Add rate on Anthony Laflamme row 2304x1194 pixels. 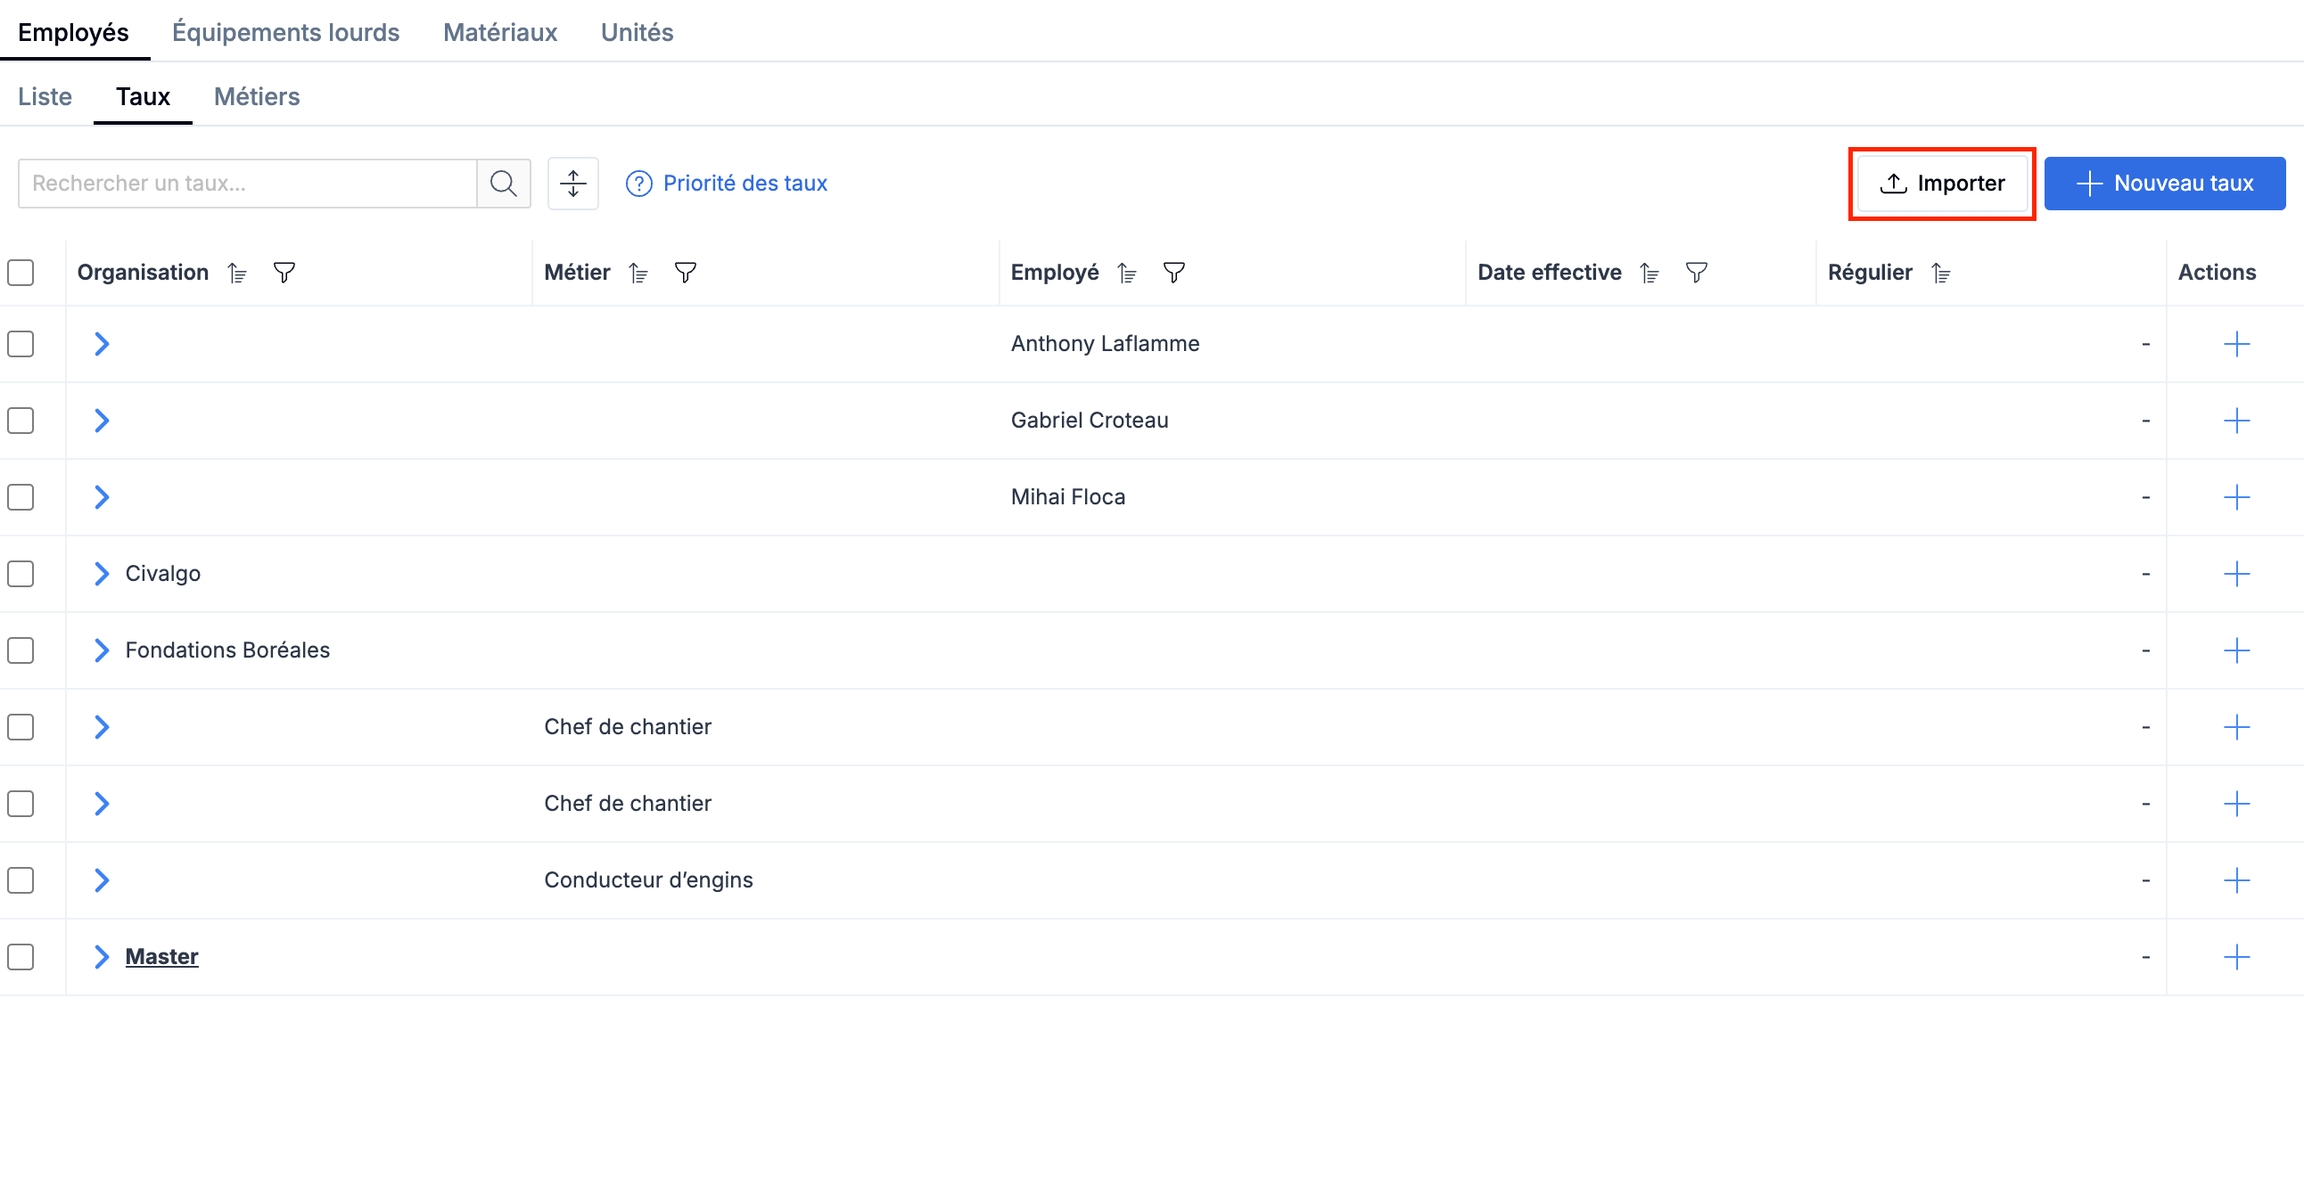pos(2236,344)
